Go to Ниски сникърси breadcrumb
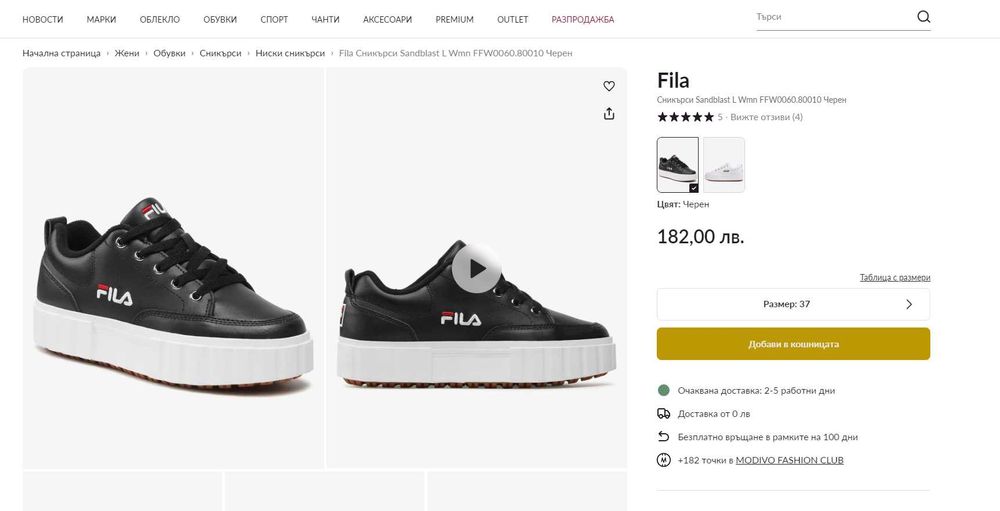1000x511 pixels. tap(290, 53)
